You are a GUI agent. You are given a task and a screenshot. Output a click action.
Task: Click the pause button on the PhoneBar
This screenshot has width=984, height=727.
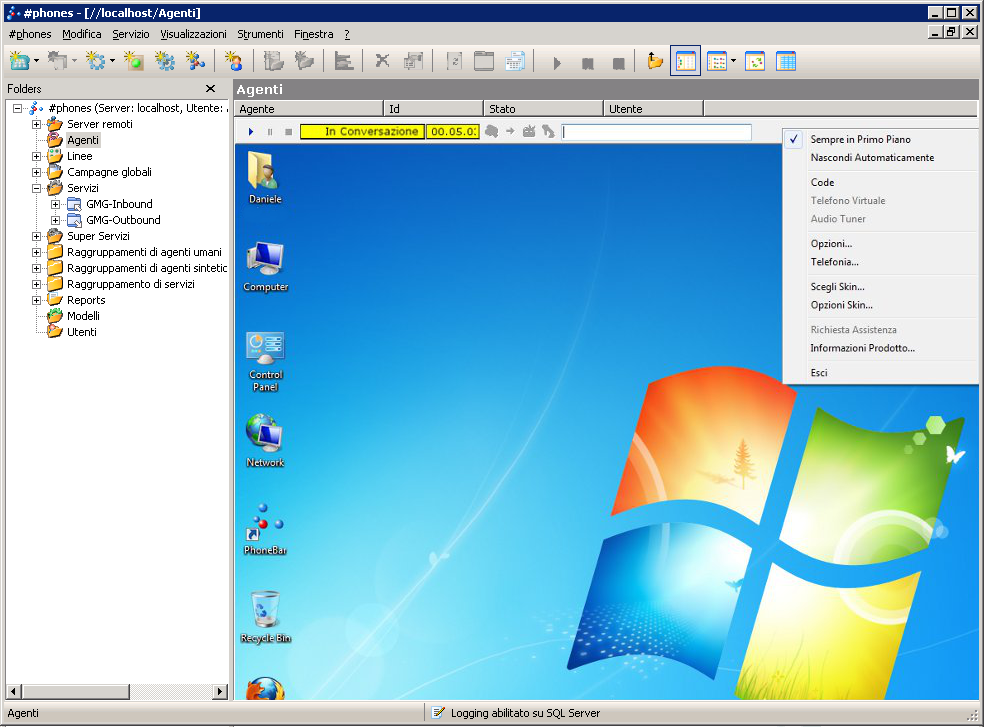[270, 132]
